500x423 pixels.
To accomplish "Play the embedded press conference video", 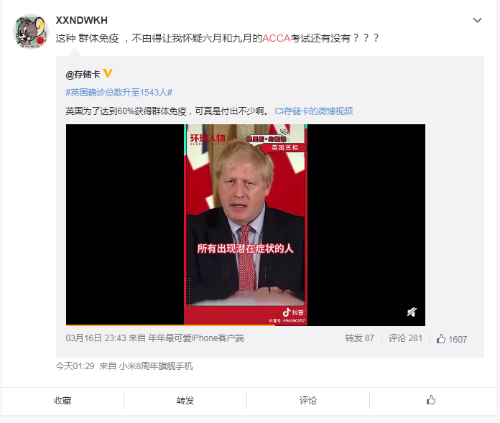I will tap(245, 224).
